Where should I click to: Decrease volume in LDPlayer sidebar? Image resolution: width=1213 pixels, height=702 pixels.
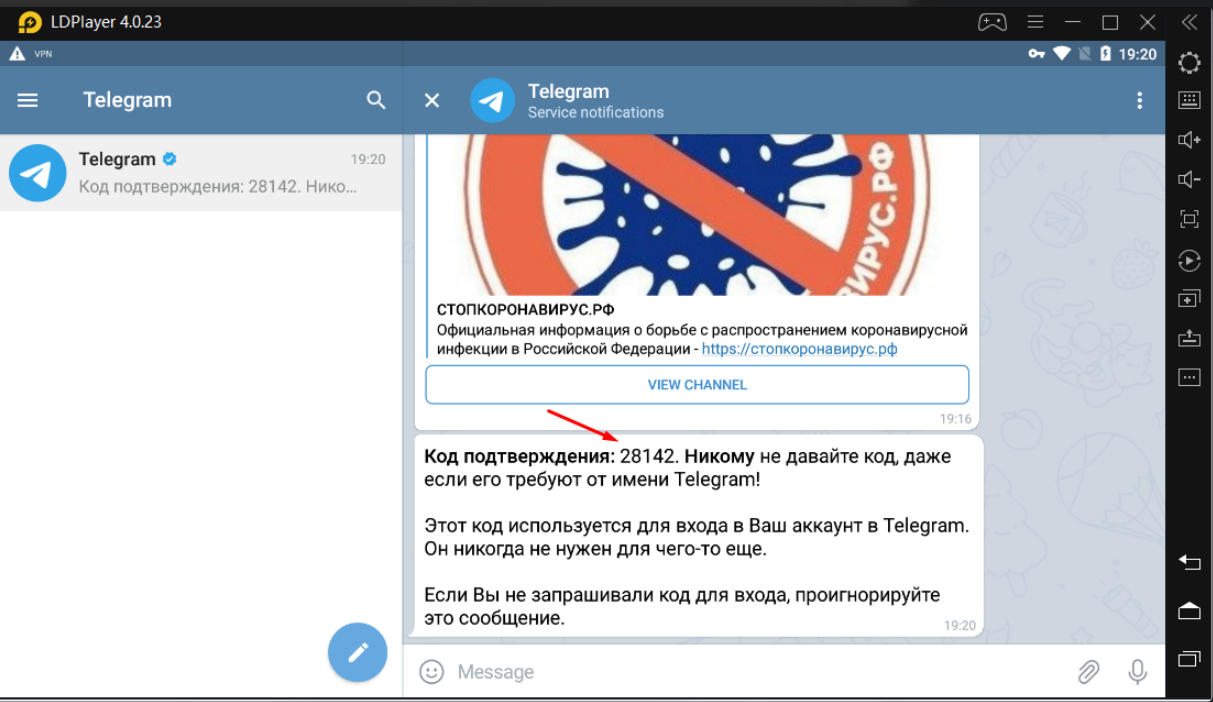pos(1189,179)
